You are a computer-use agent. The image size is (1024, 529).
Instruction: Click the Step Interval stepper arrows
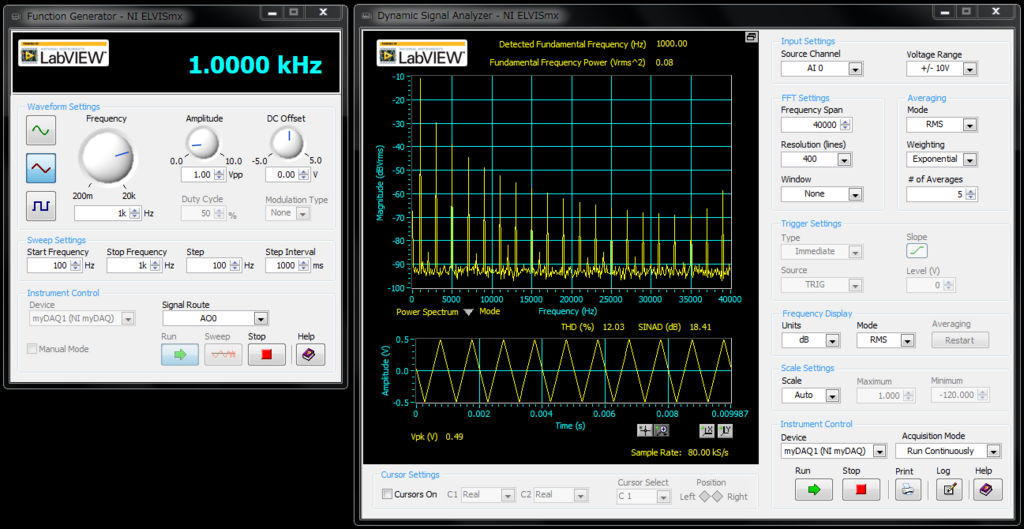(x=304, y=266)
